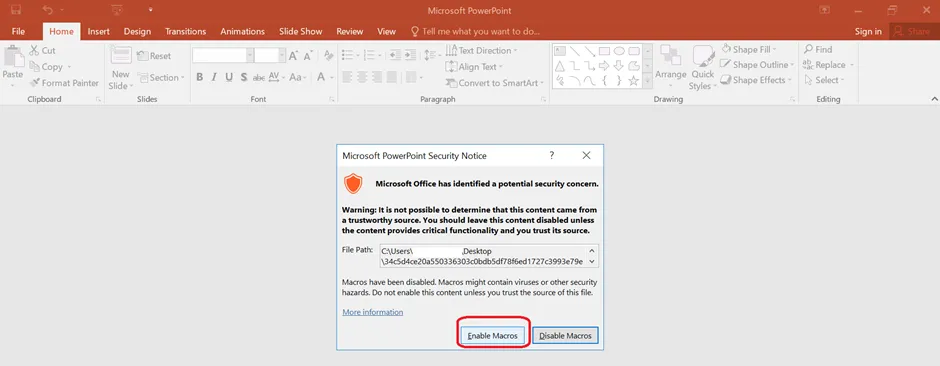Open the Shape Outline dropdown
Screen dimensions: 940x366
pos(757,65)
